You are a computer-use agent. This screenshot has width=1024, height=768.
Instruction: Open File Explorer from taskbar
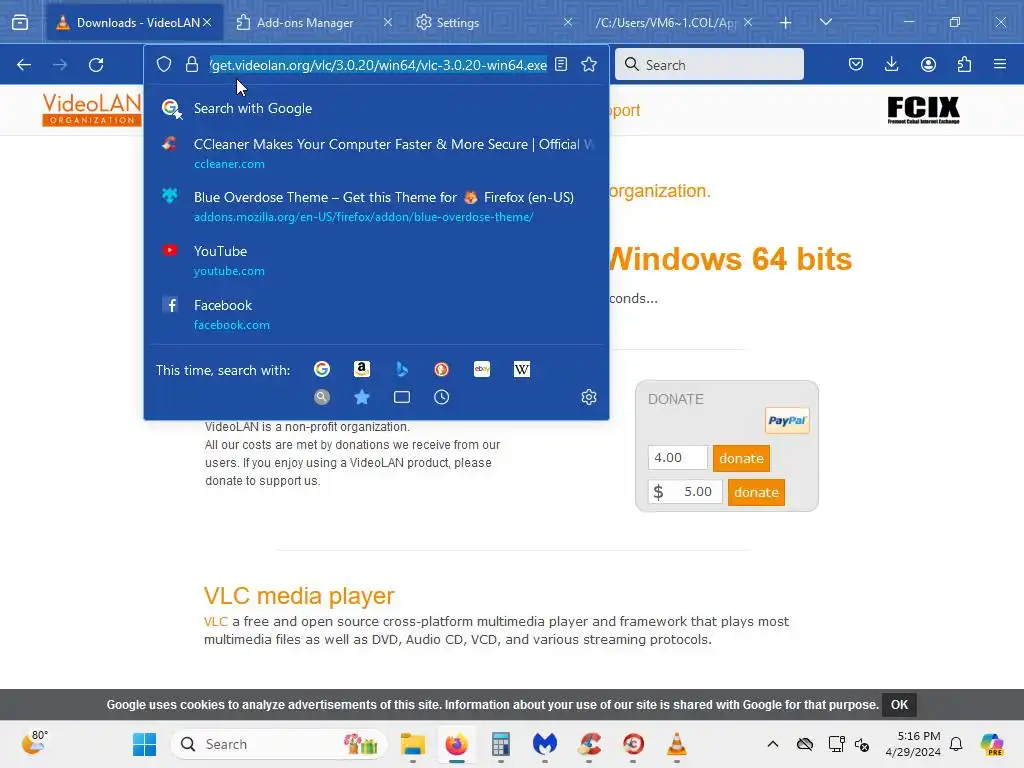pyautogui.click(x=413, y=744)
